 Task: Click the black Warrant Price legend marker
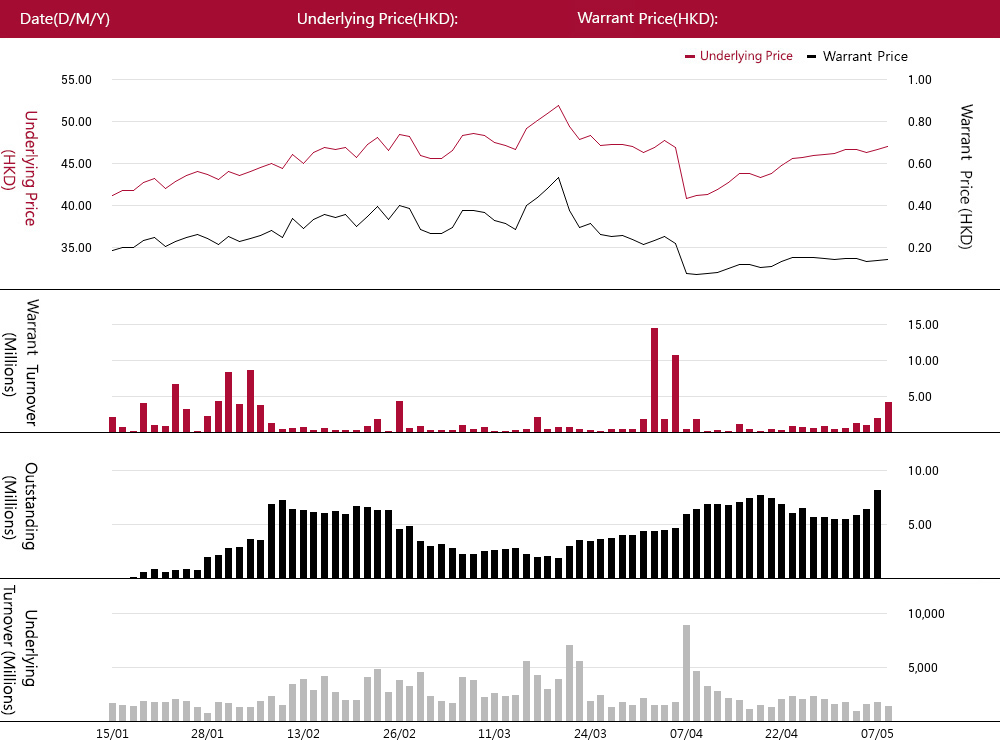tap(811, 57)
